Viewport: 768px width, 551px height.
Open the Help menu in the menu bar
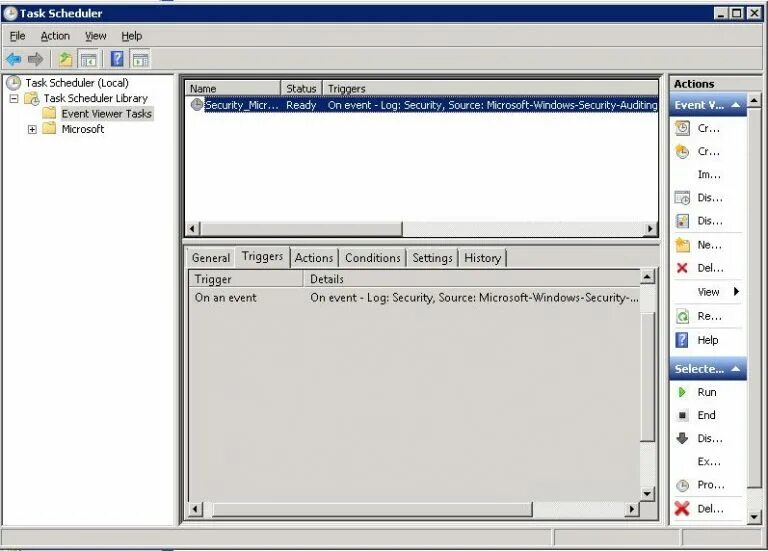click(132, 36)
